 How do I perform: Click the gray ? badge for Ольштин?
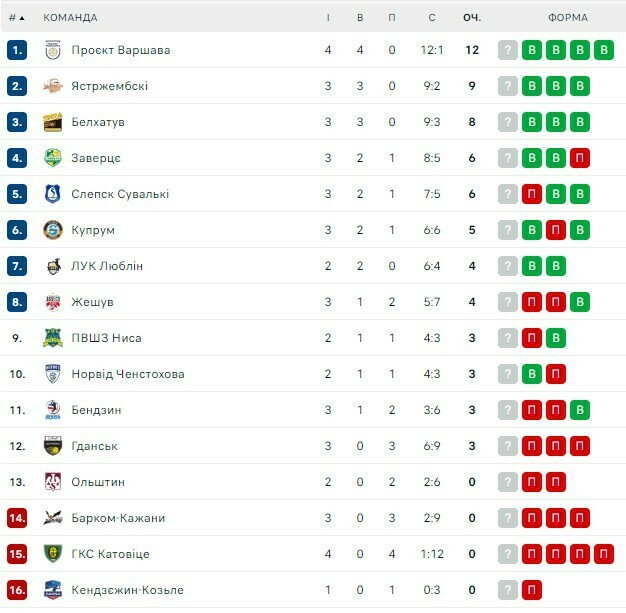508,482
